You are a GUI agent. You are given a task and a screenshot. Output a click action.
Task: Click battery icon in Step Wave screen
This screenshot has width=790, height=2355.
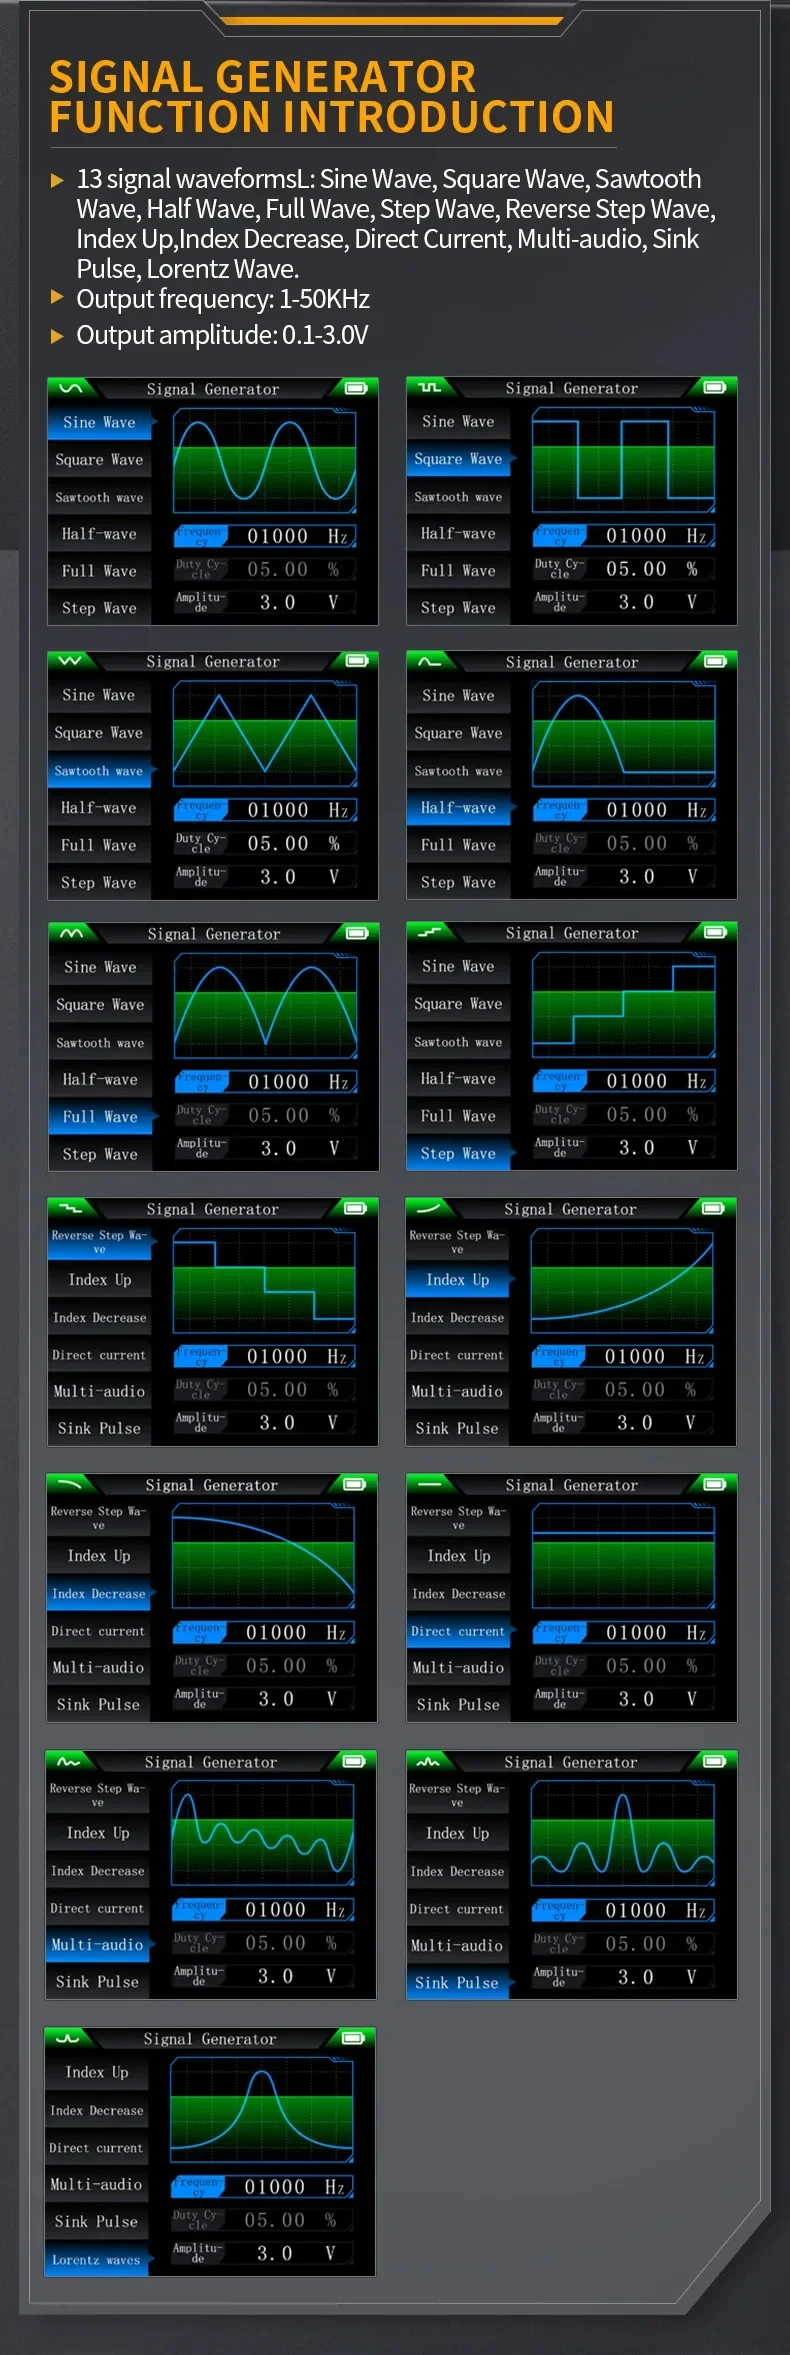coord(714,932)
